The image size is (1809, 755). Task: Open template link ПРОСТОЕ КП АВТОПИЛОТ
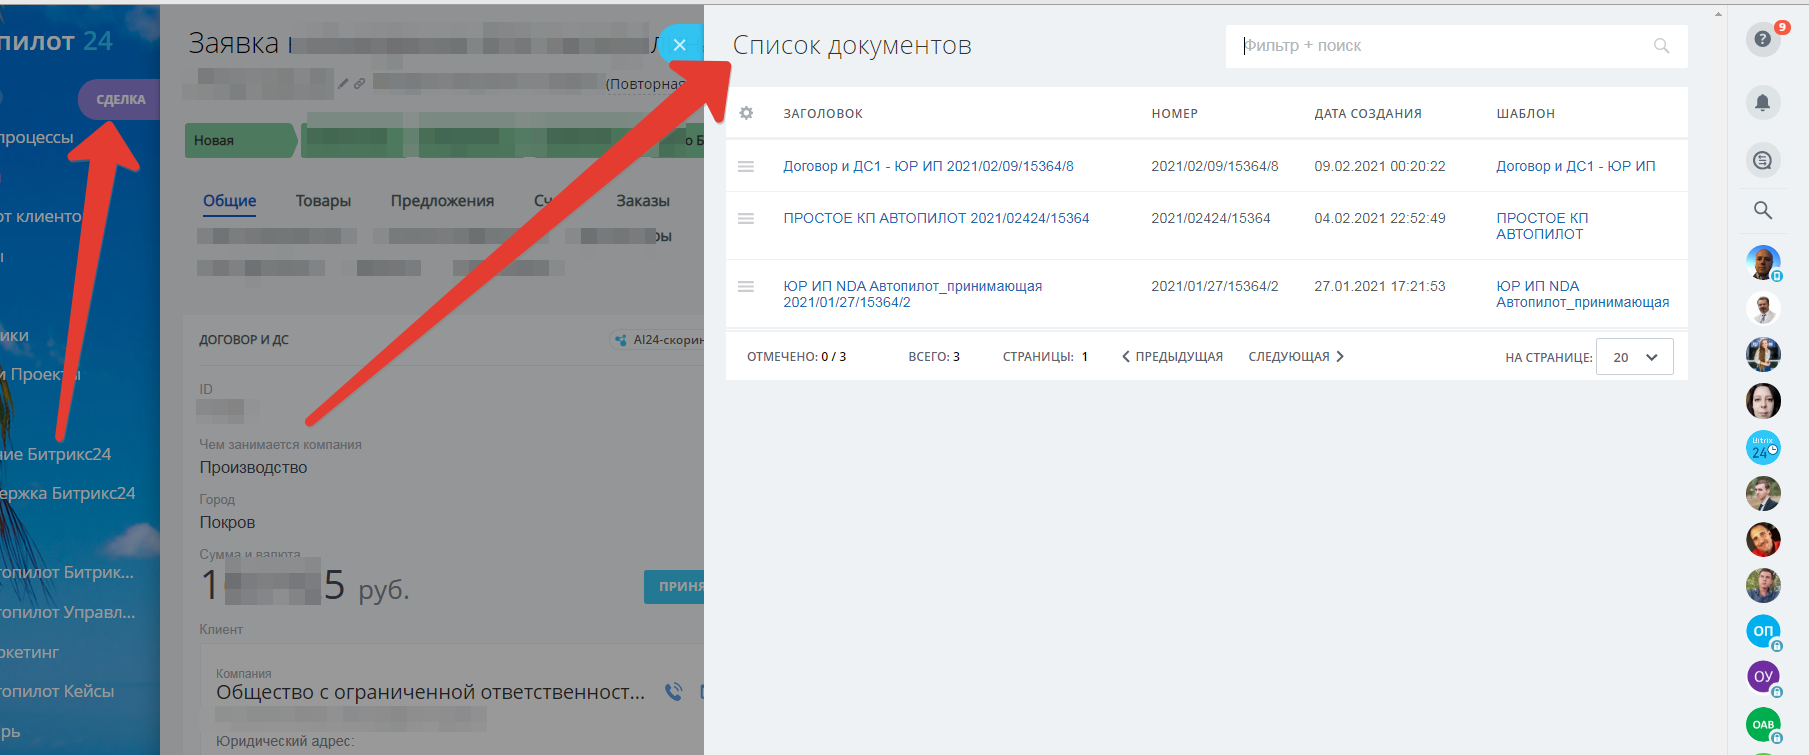click(x=1541, y=226)
